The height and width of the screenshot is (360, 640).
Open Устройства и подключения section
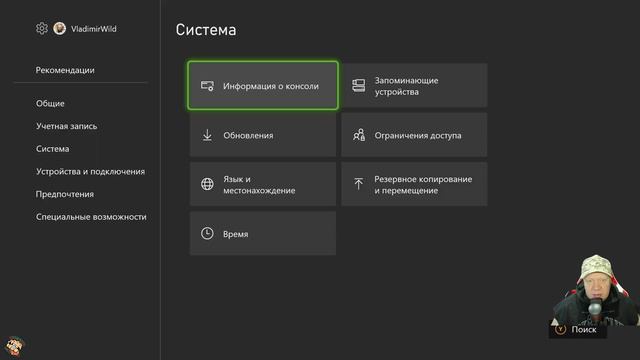coord(90,172)
